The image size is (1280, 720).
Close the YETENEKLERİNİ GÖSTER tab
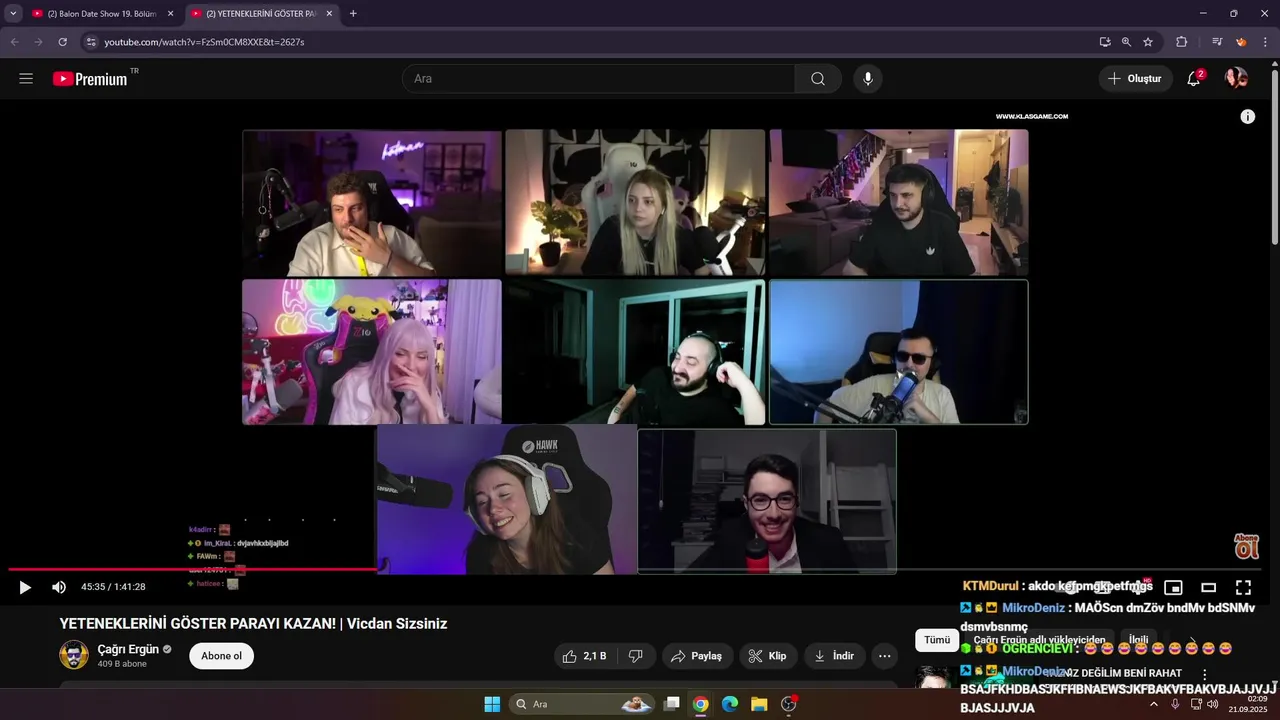[x=329, y=14]
